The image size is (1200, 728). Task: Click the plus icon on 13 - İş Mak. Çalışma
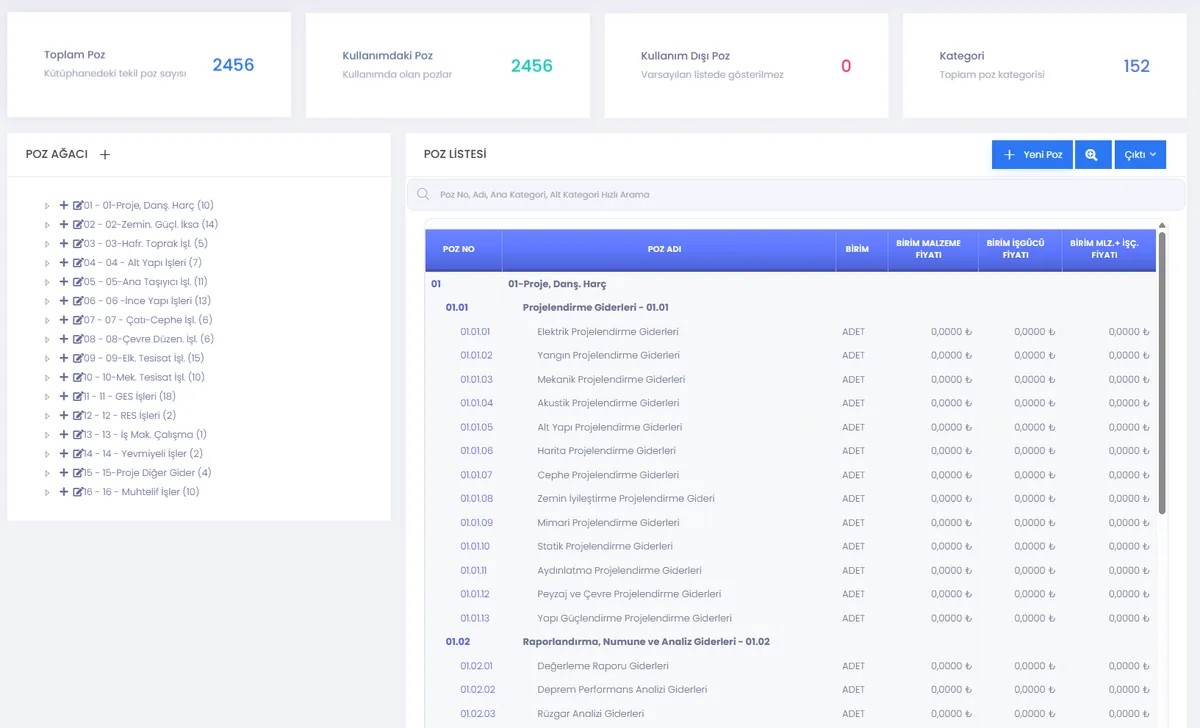pyautogui.click(x=64, y=434)
